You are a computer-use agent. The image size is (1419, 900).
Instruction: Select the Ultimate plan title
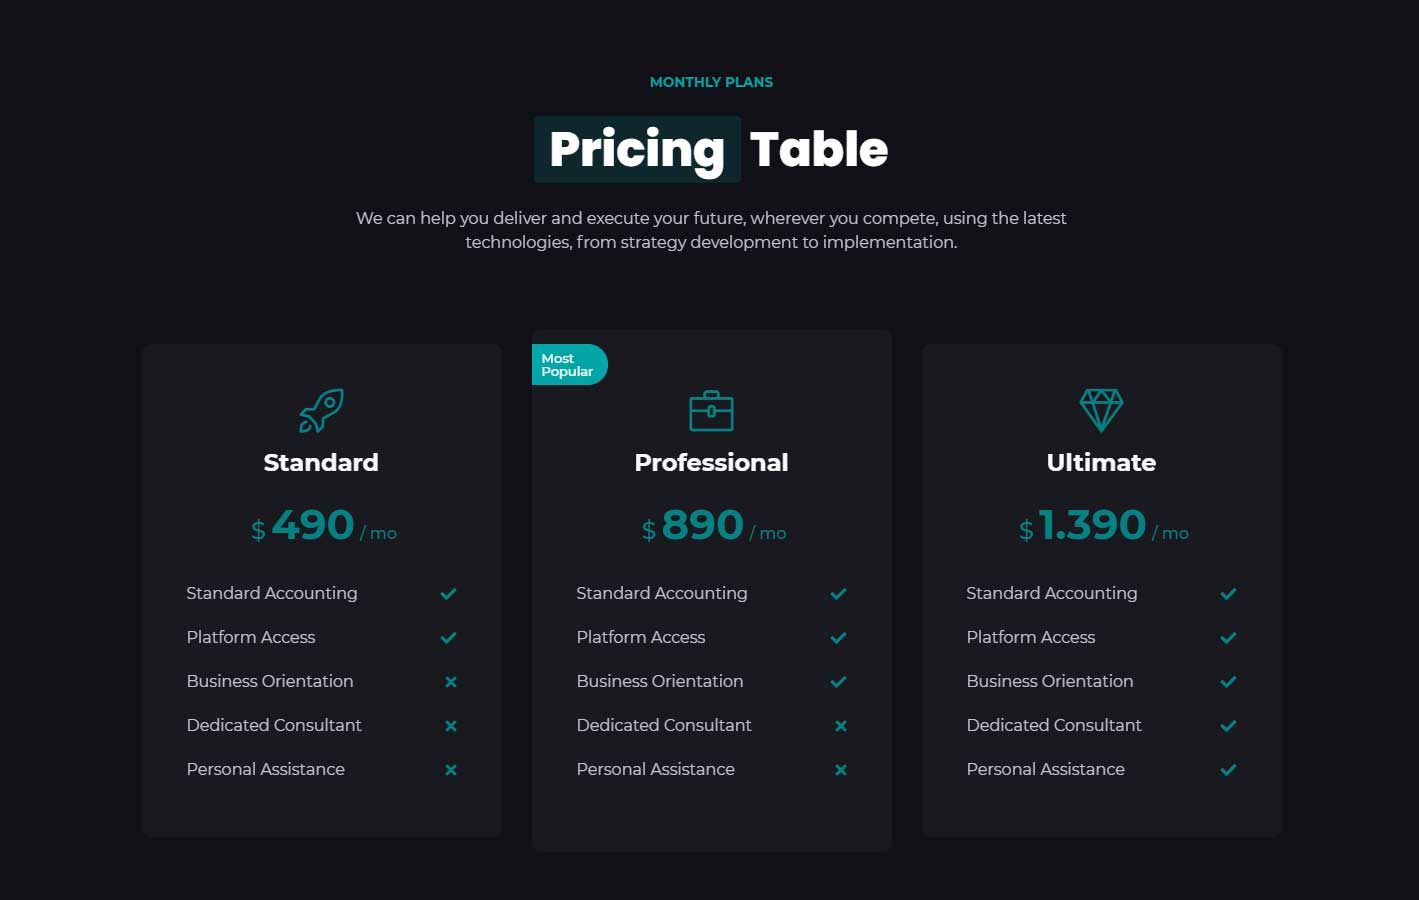(x=1101, y=462)
